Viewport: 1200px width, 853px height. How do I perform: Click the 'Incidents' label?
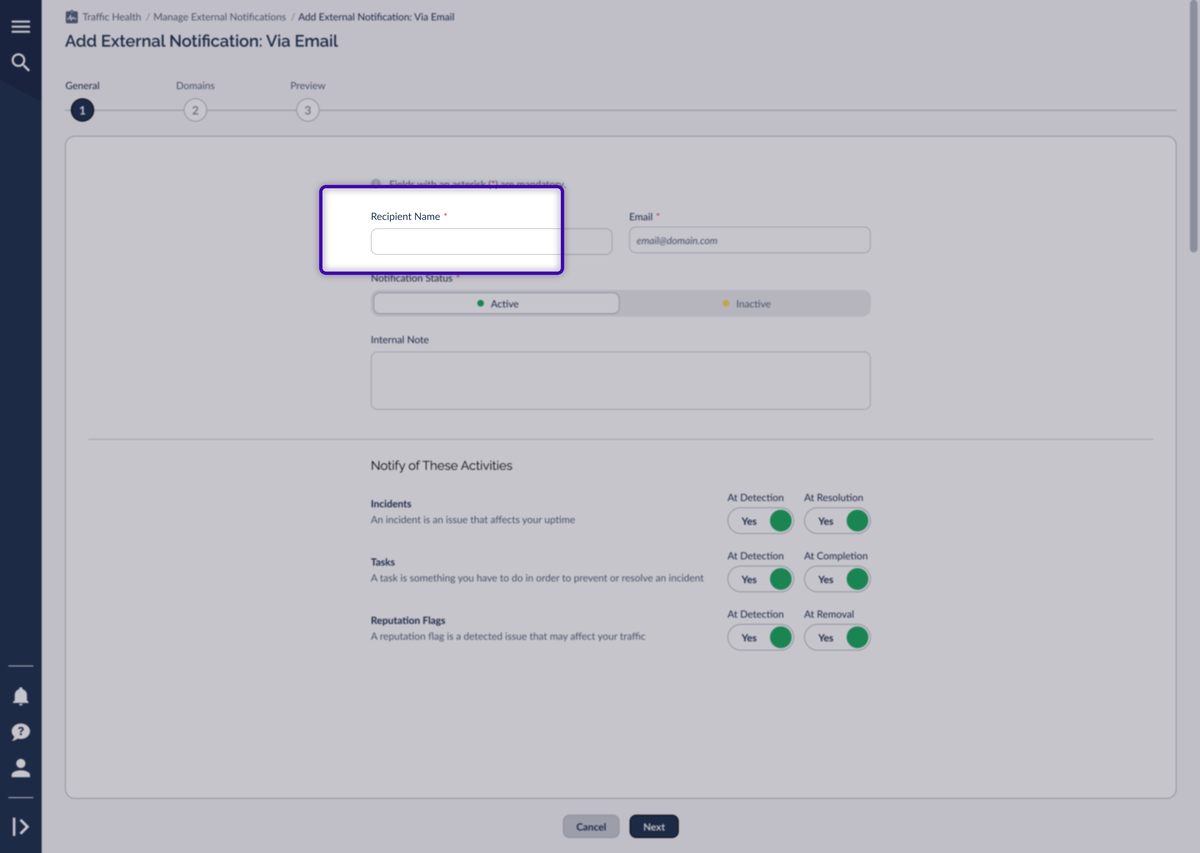(x=391, y=504)
